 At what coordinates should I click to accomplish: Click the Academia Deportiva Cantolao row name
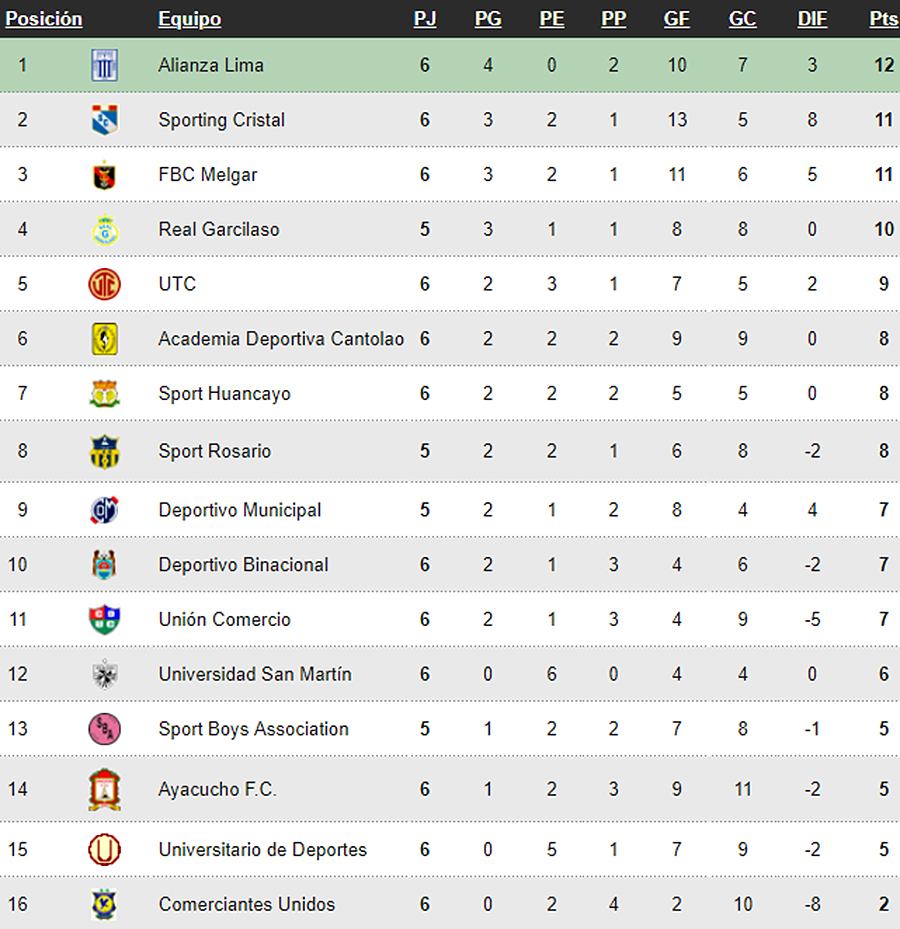281,339
